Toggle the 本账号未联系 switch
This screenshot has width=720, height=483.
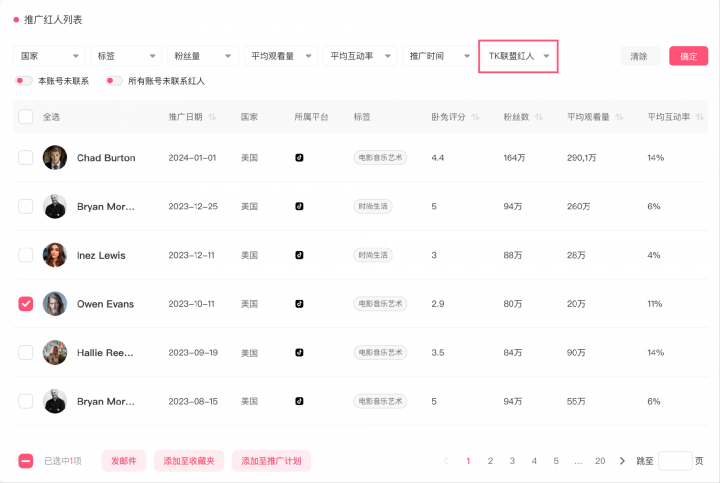coord(23,81)
